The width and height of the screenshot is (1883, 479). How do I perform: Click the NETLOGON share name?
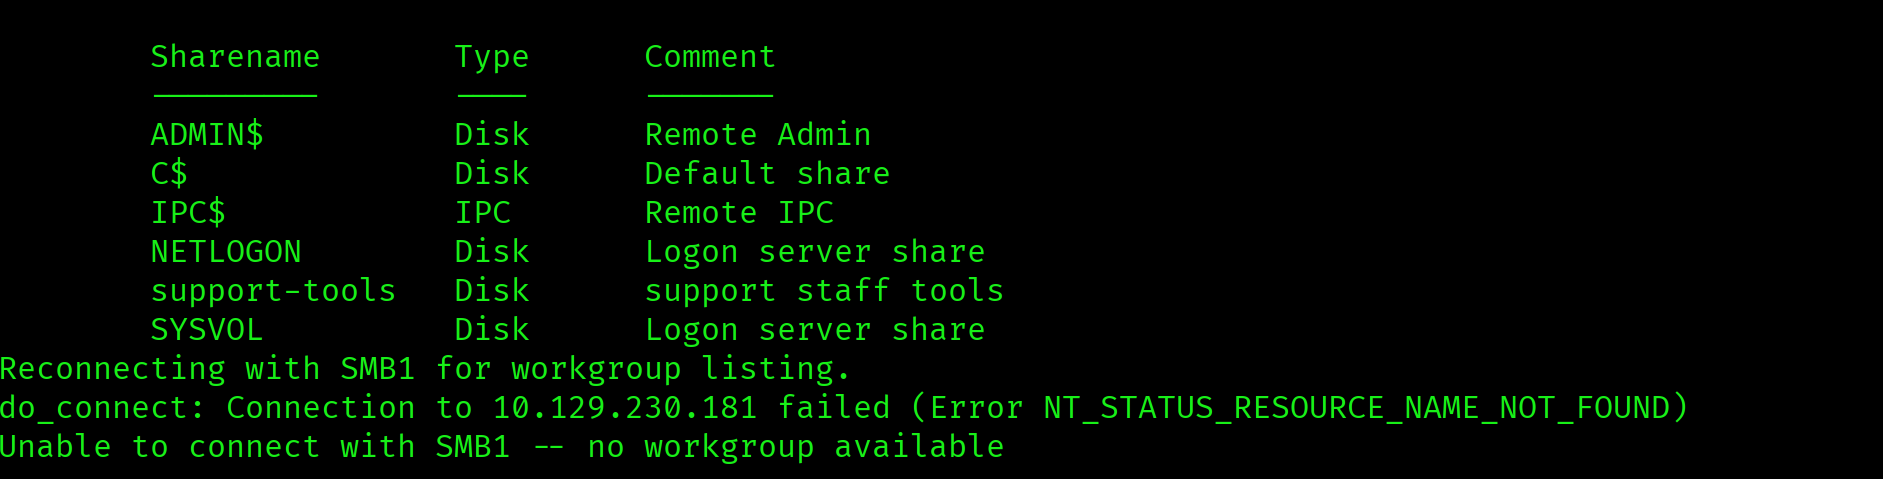[x=226, y=252]
